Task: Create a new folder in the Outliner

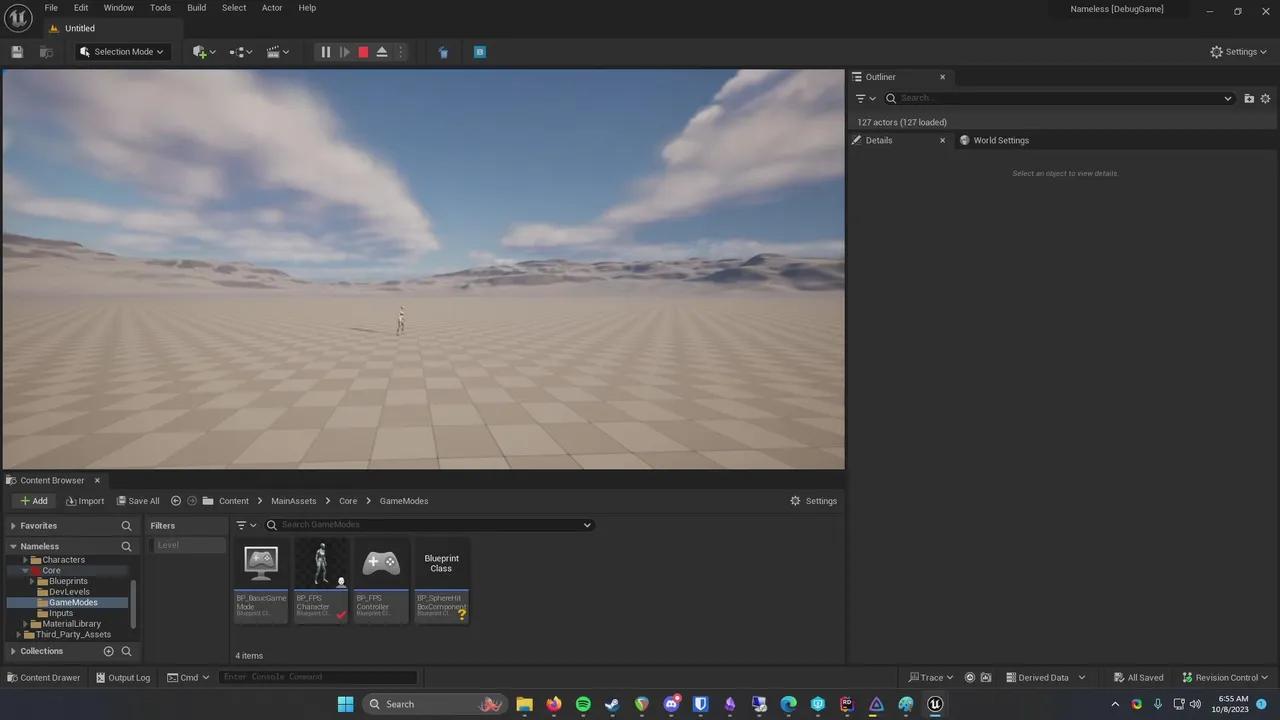Action: pos(1249,98)
